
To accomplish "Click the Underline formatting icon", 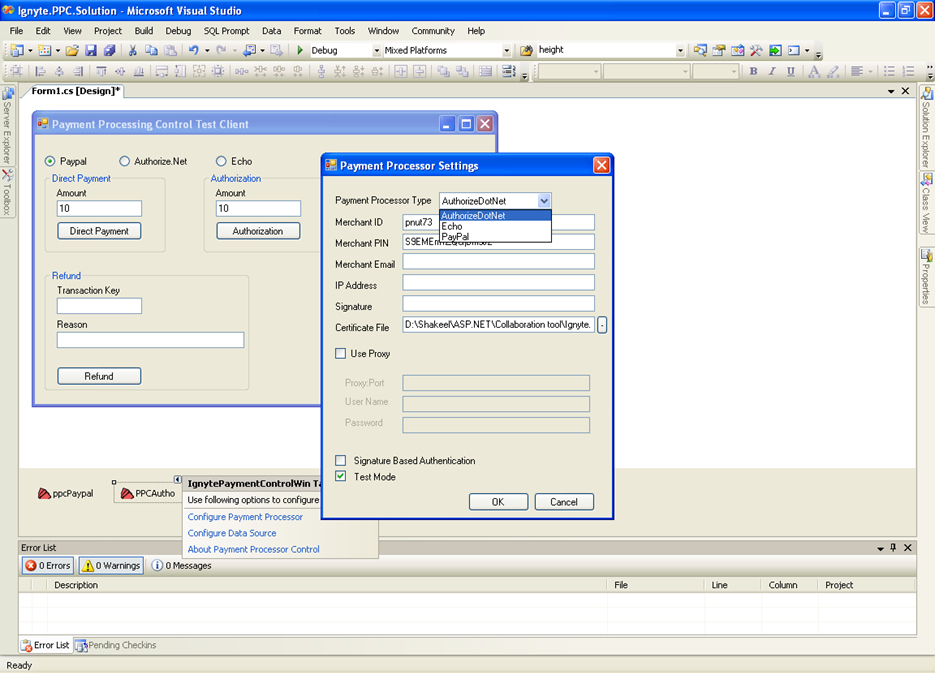I will [x=791, y=72].
